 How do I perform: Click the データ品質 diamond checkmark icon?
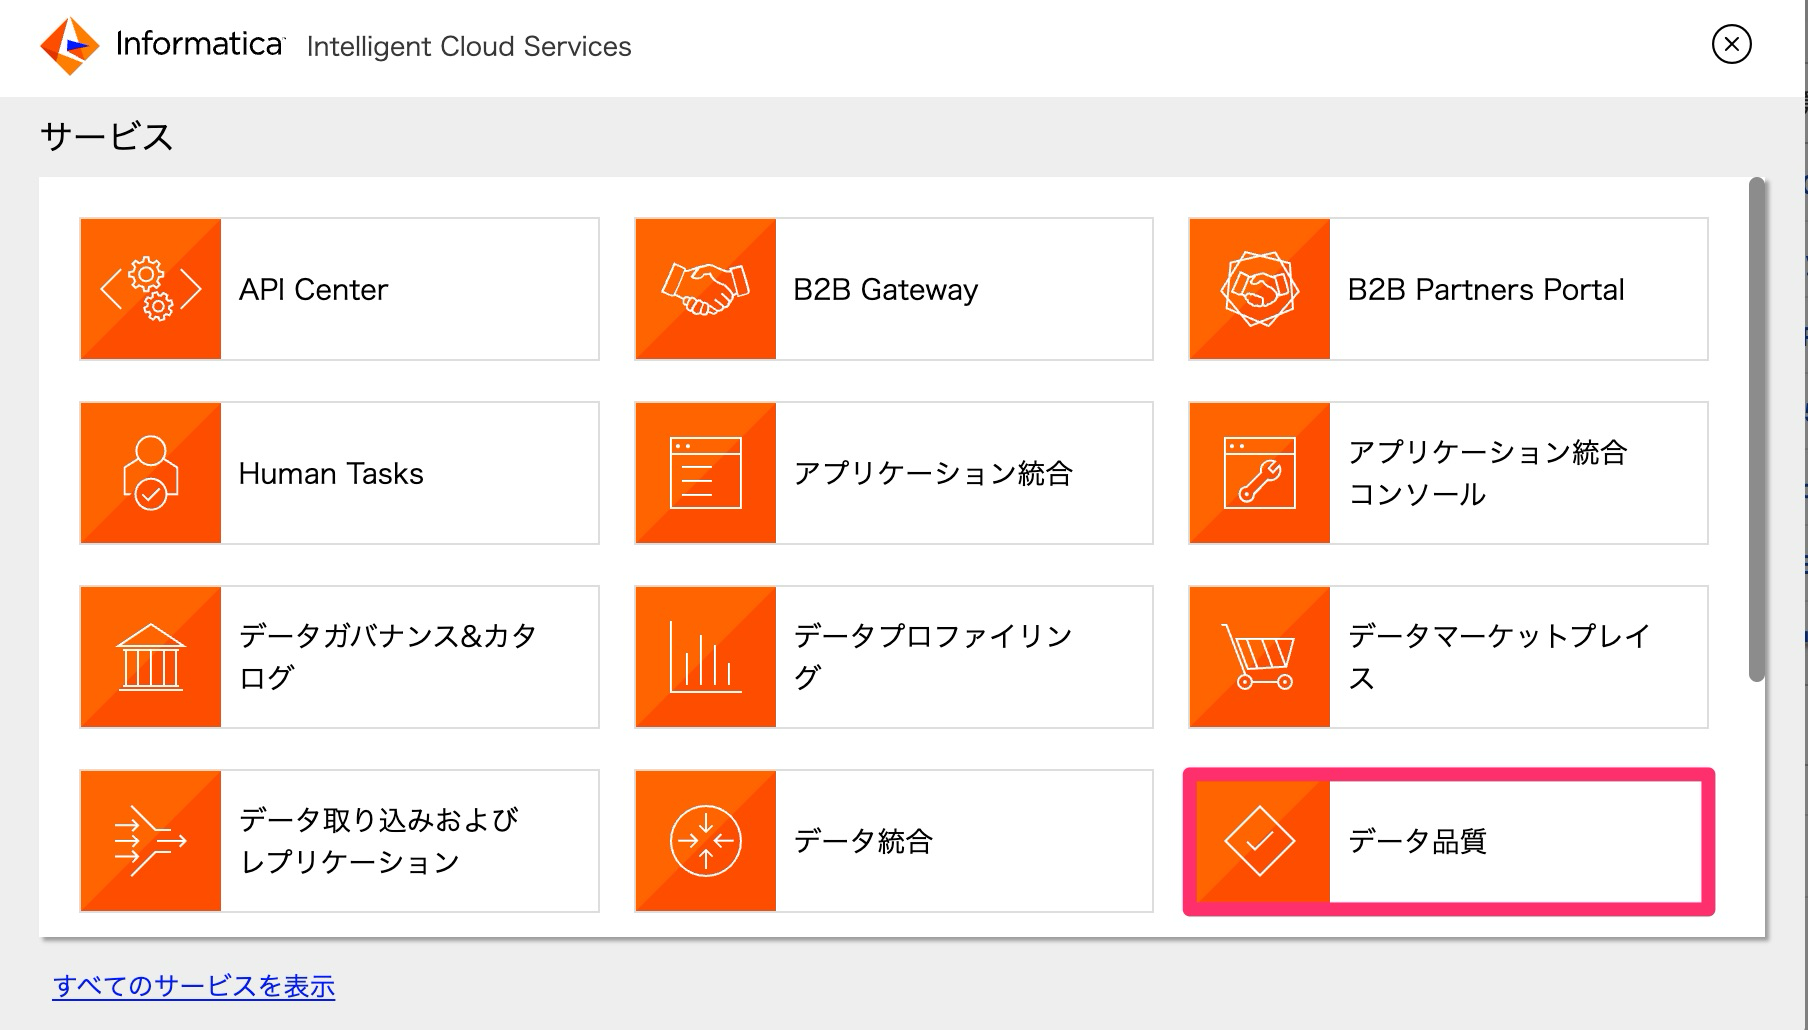click(1260, 841)
